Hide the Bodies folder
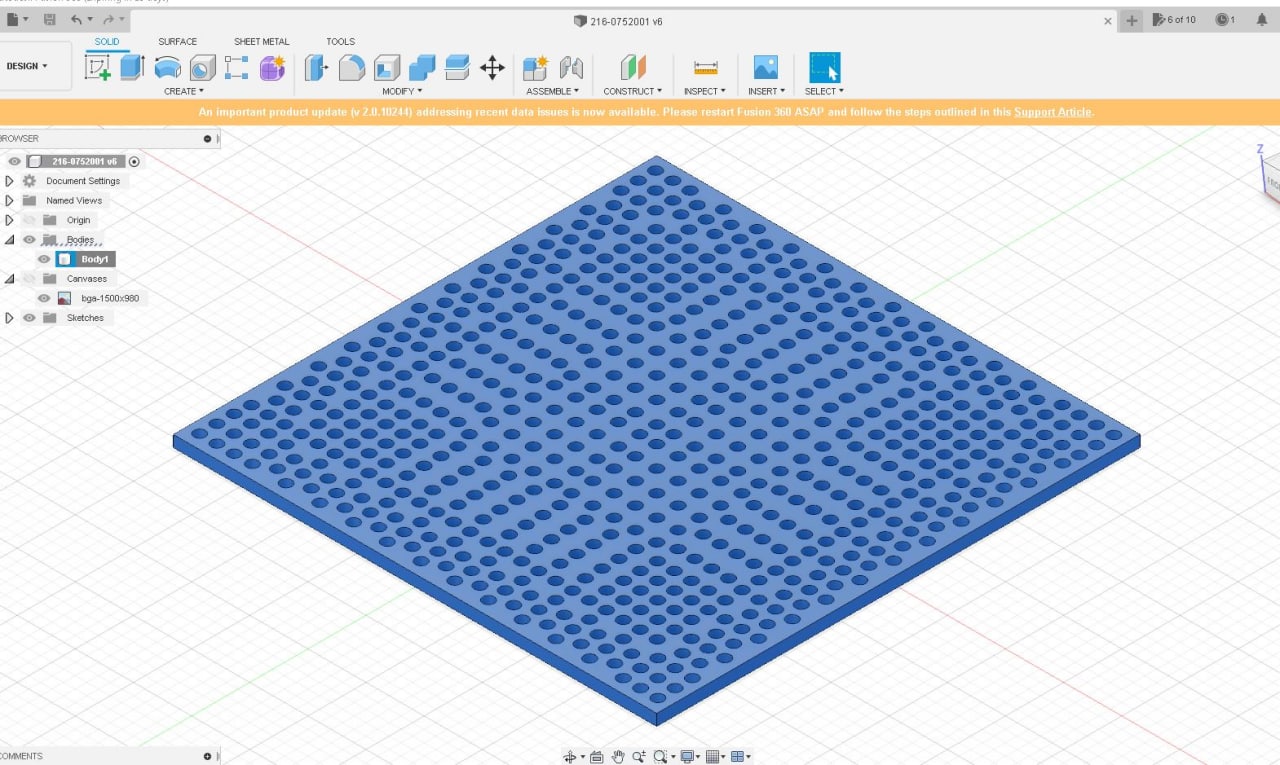 pyautogui.click(x=29, y=240)
